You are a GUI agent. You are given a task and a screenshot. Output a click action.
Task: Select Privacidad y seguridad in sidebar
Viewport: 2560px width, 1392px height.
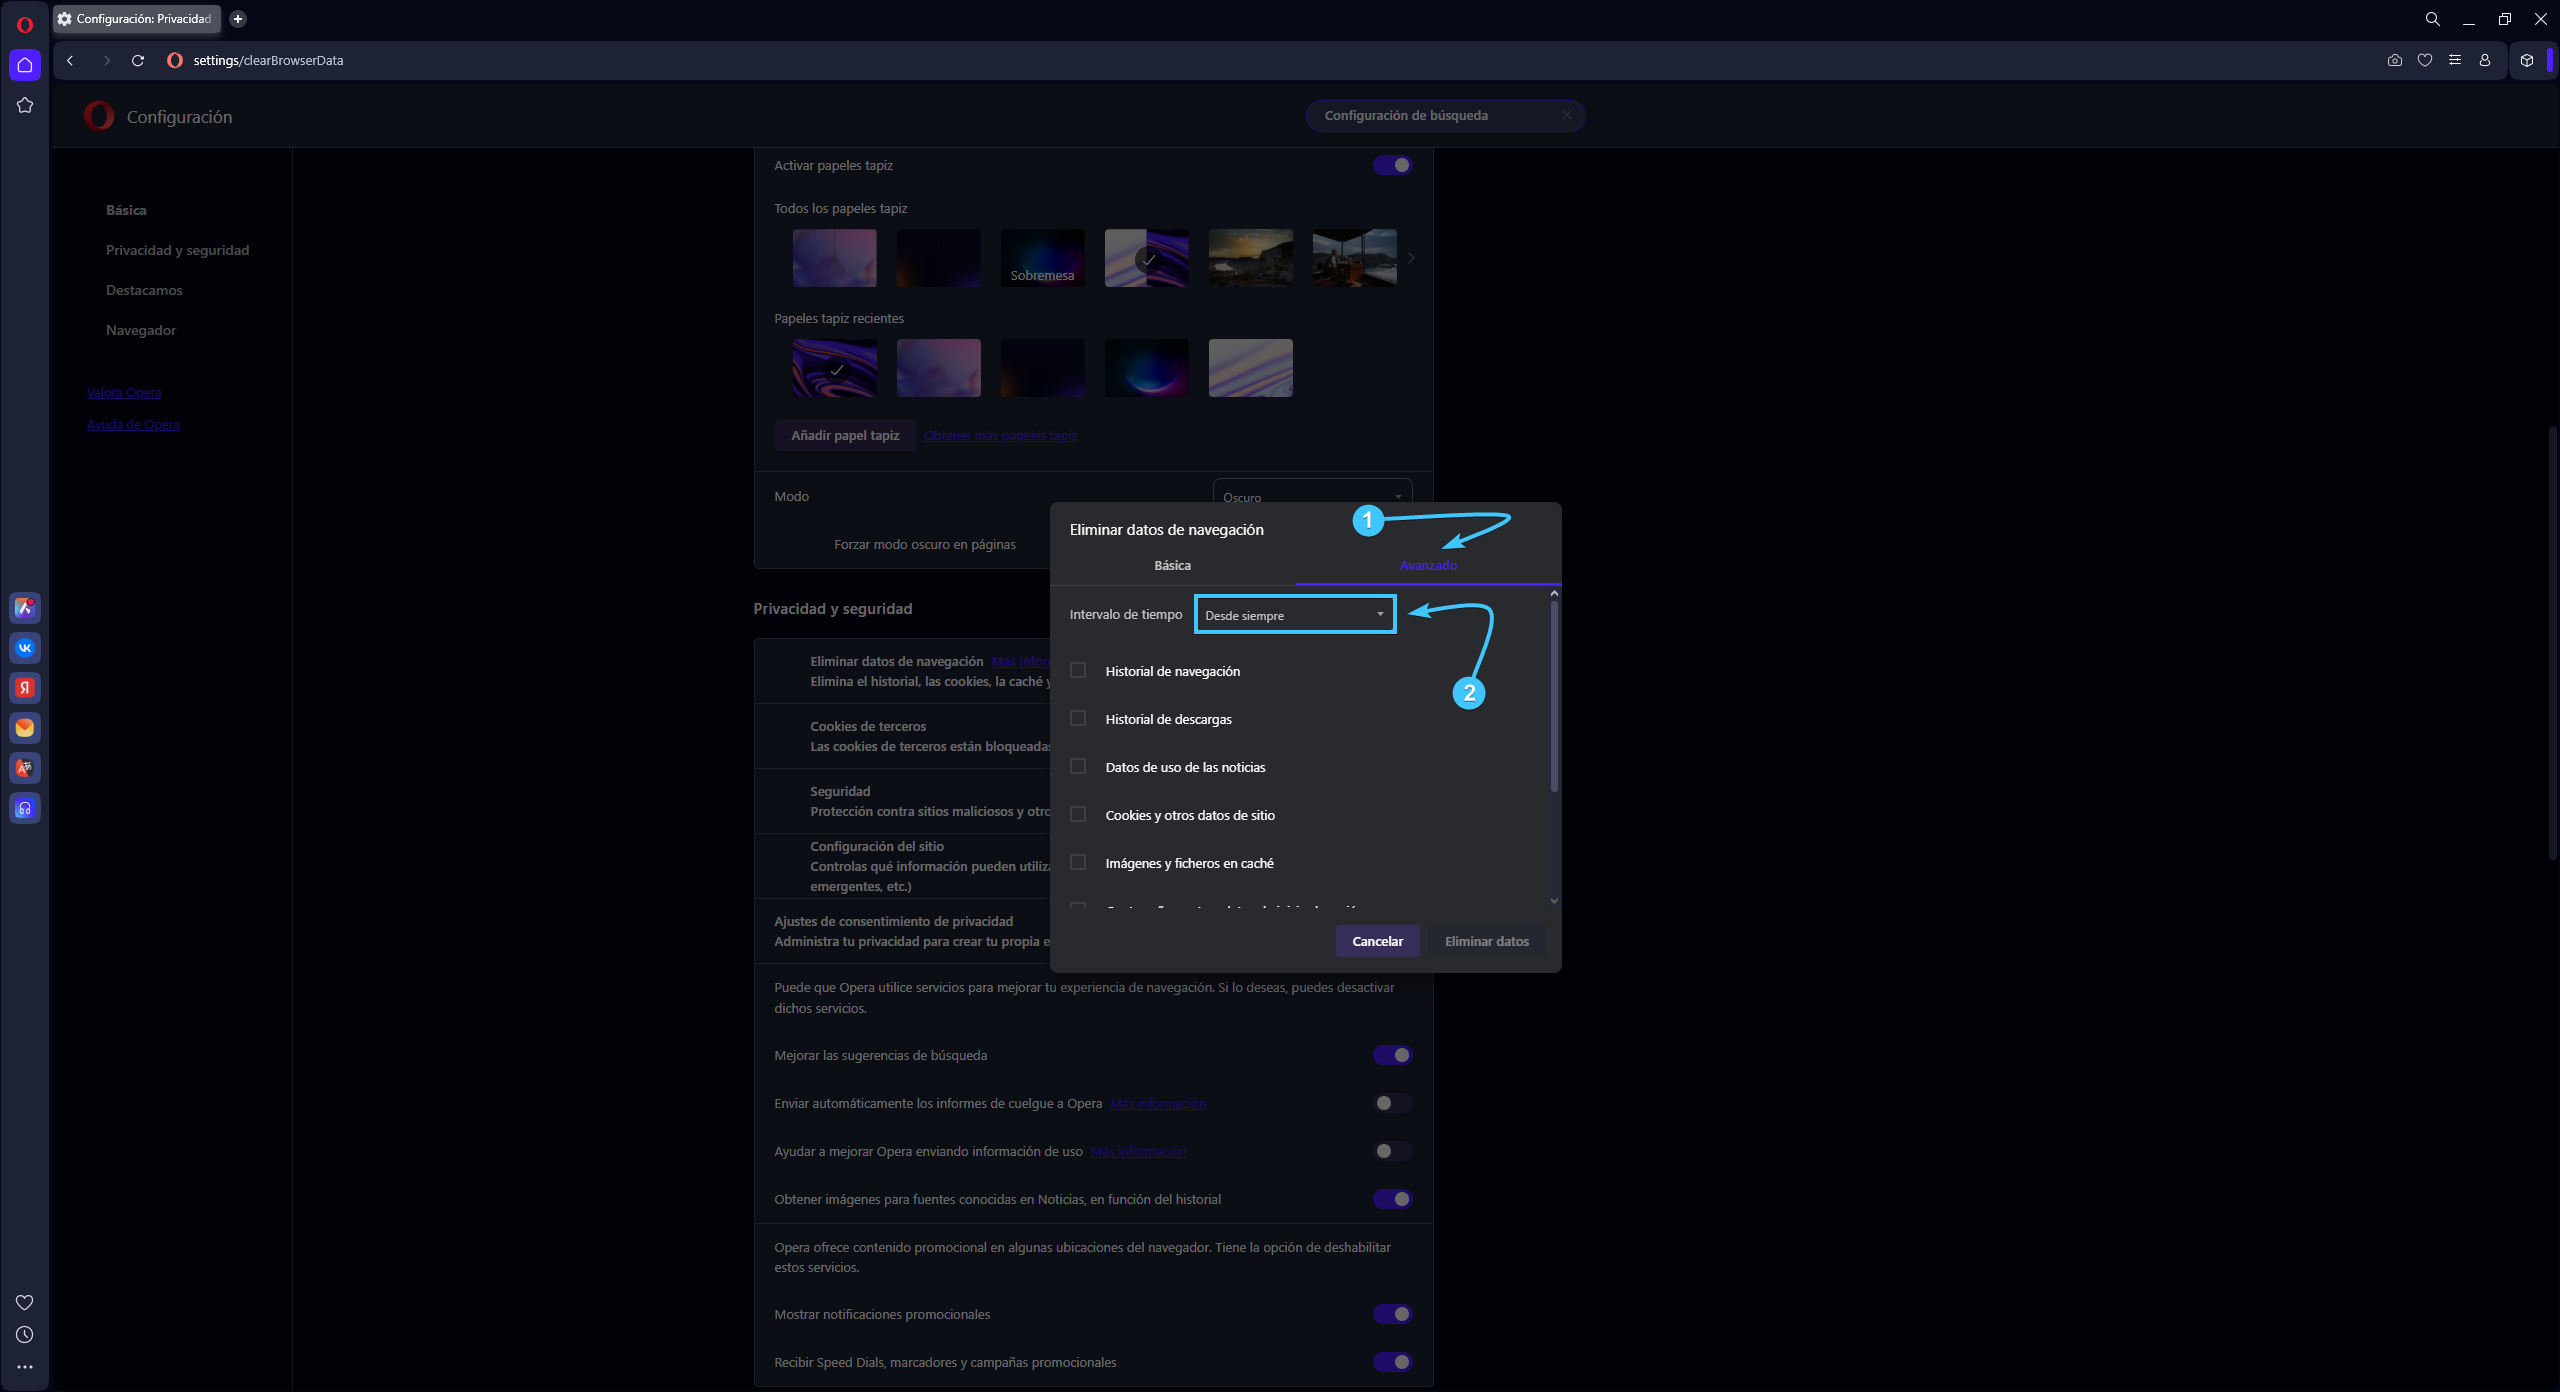pos(177,250)
